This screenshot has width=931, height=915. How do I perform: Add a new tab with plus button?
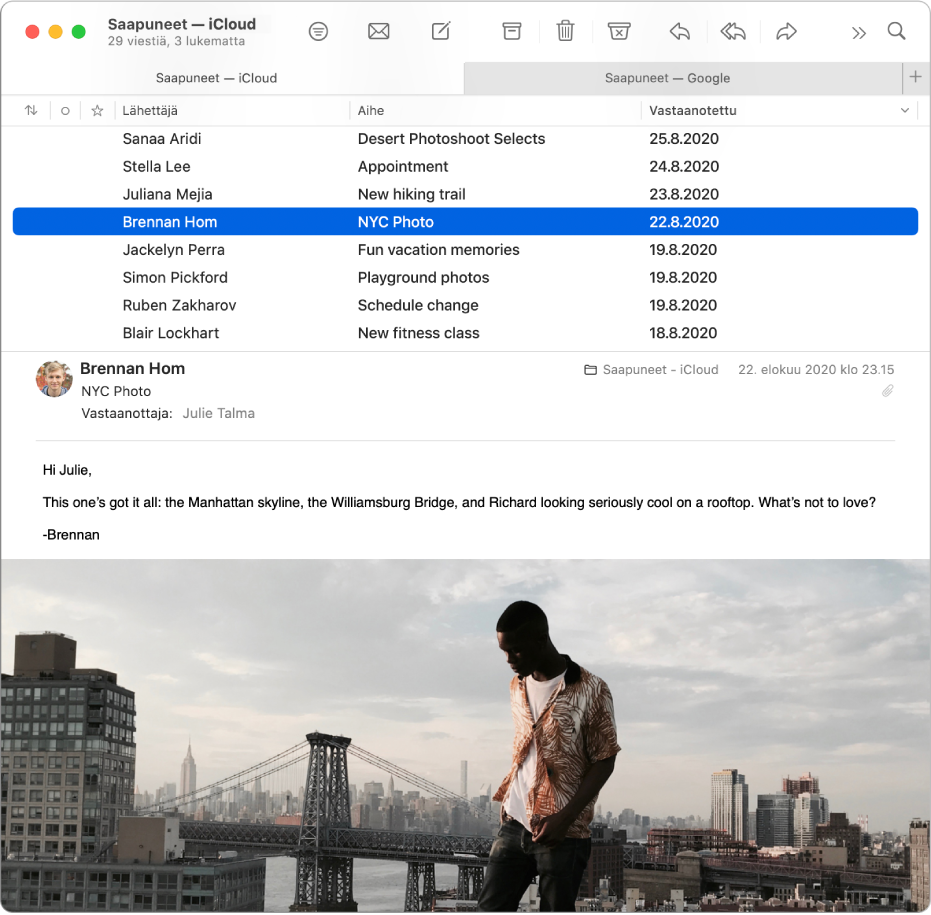tap(915, 77)
